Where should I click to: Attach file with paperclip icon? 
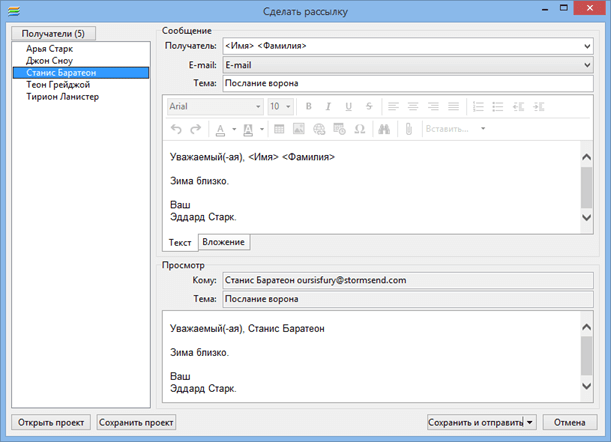(x=408, y=129)
